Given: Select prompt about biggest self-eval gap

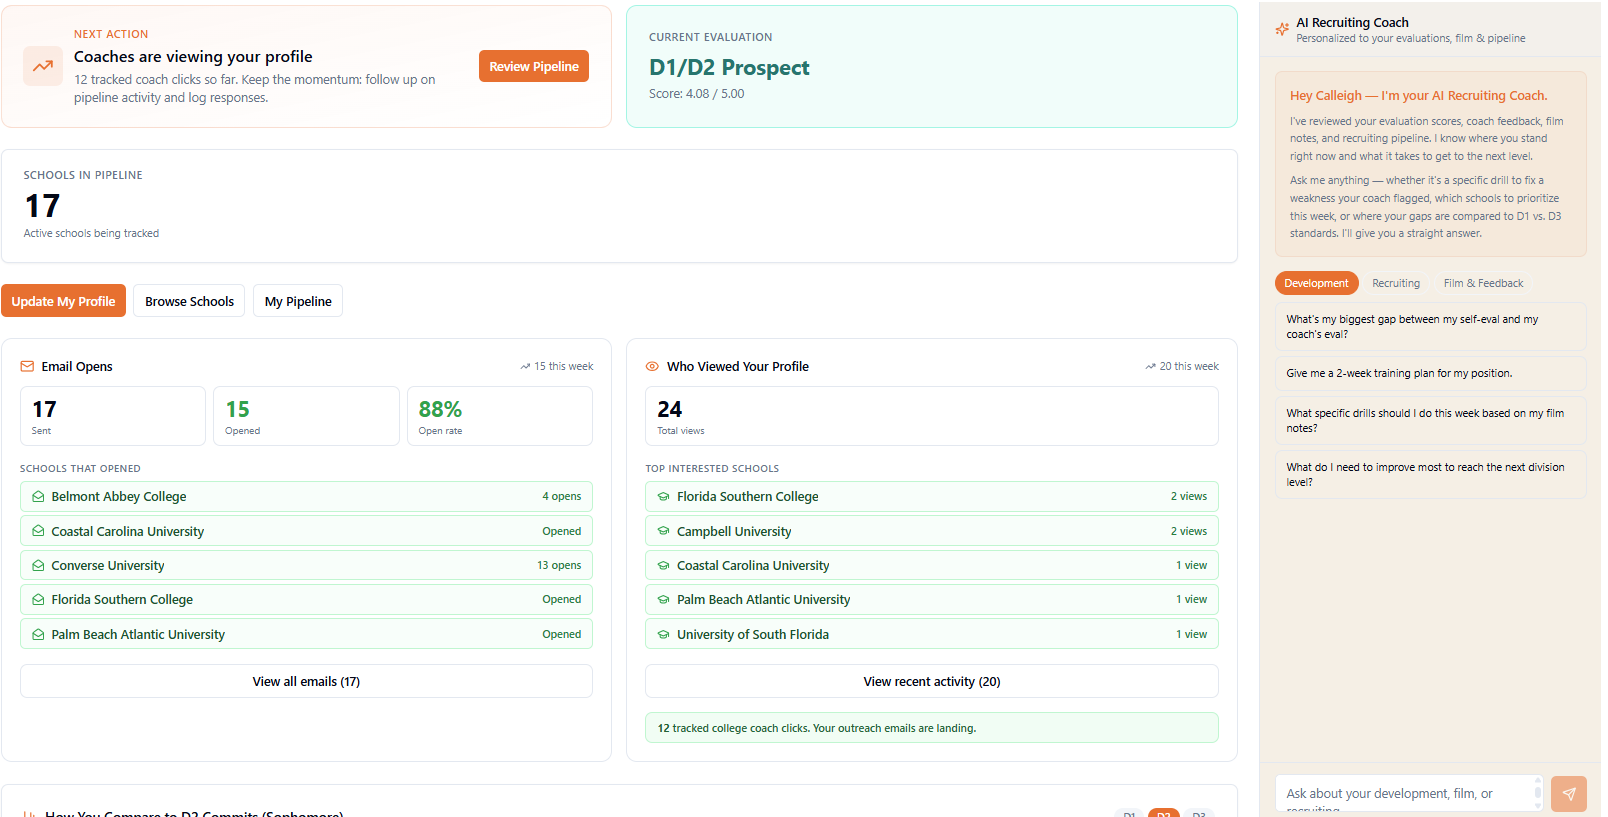Looking at the screenshot, I should 1430,327.
